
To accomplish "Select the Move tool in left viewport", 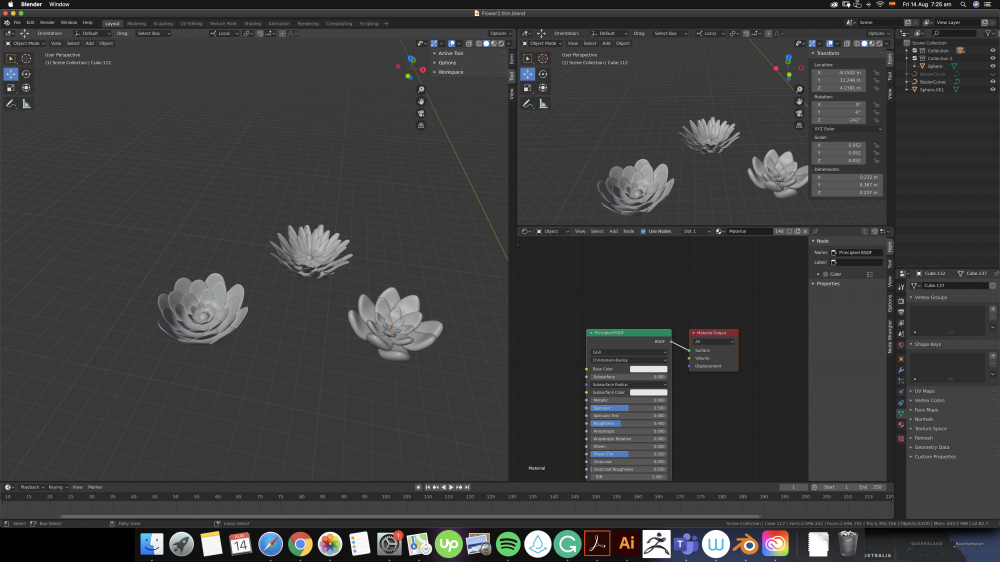I will click(11, 73).
